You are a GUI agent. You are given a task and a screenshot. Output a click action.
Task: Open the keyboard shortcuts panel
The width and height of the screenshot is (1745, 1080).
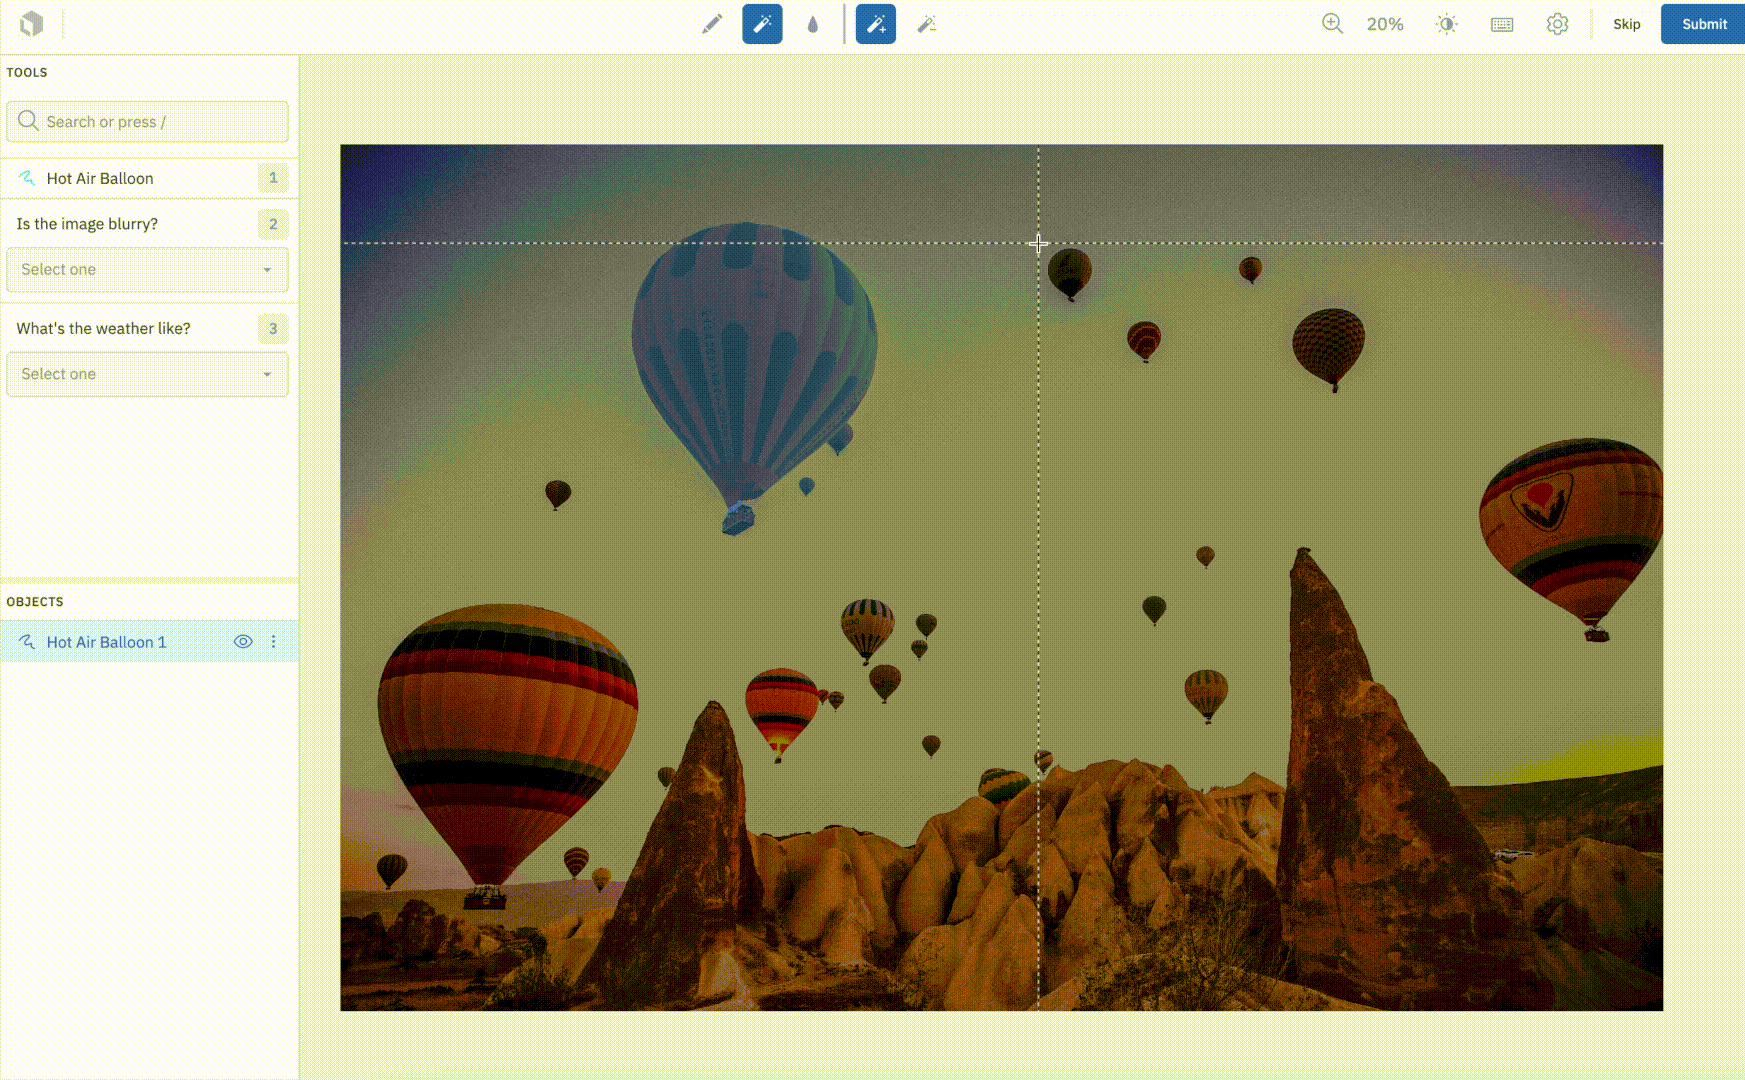(1502, 24)
